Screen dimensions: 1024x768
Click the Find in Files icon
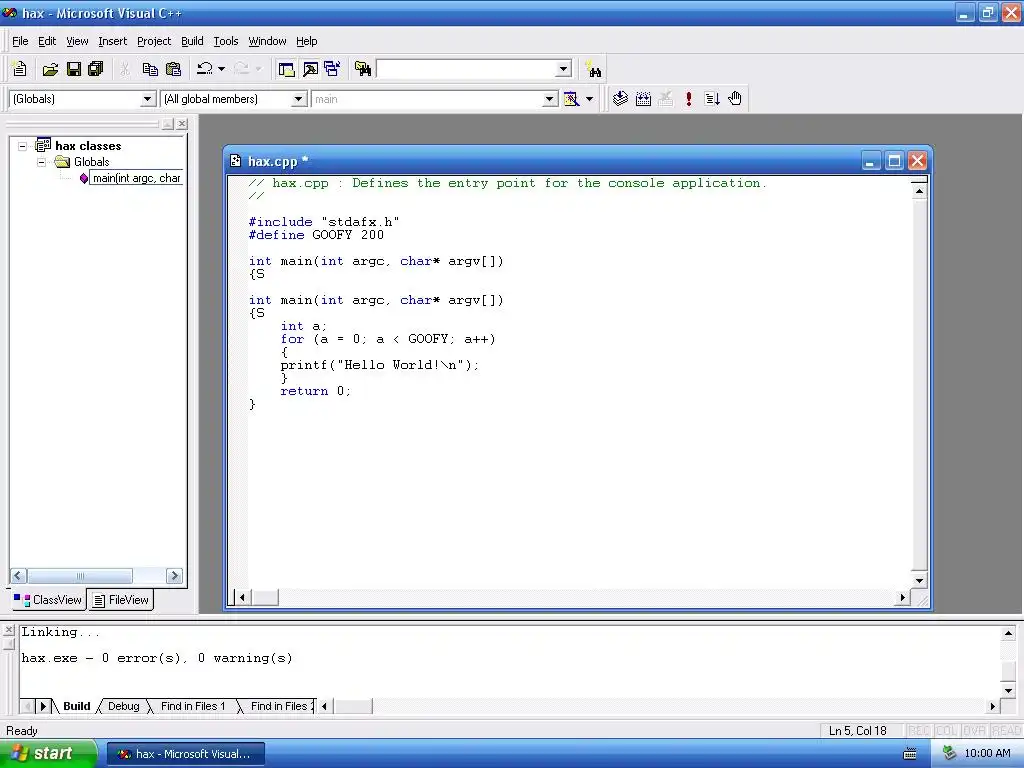[363, 69]
